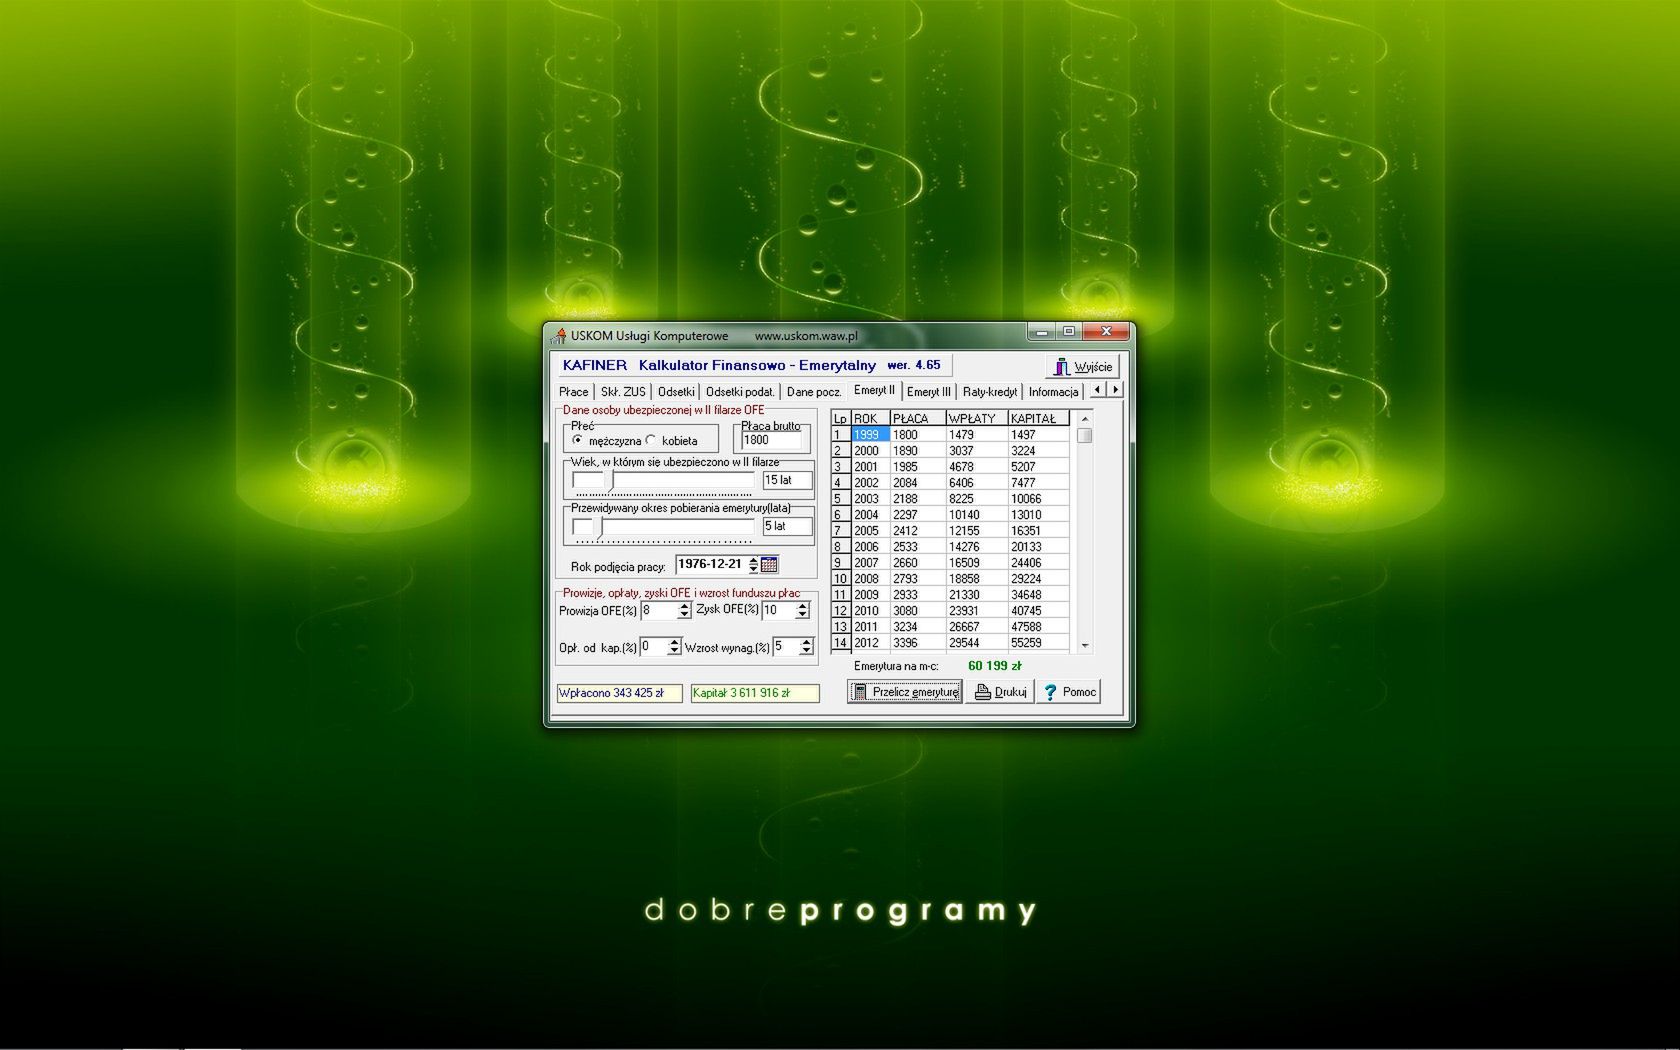1680x1050 pixels.
Task: Switch to the Skł. ZUS tab
Action: click(x=623, y=392)
